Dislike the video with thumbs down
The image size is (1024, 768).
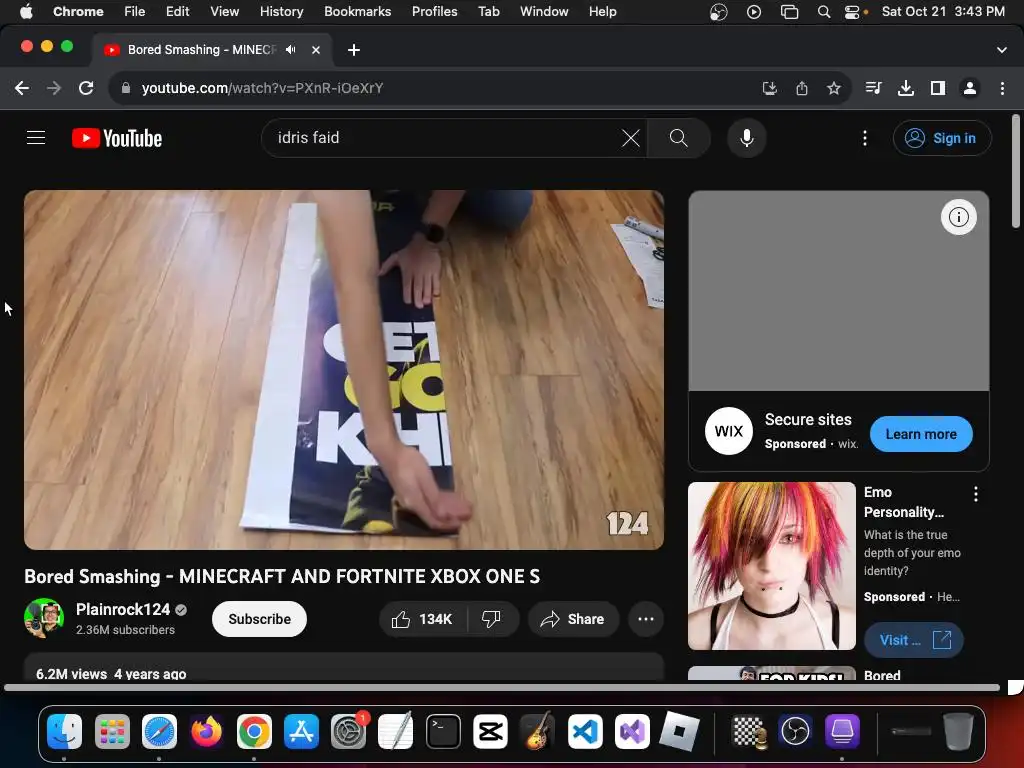[491, 619]
